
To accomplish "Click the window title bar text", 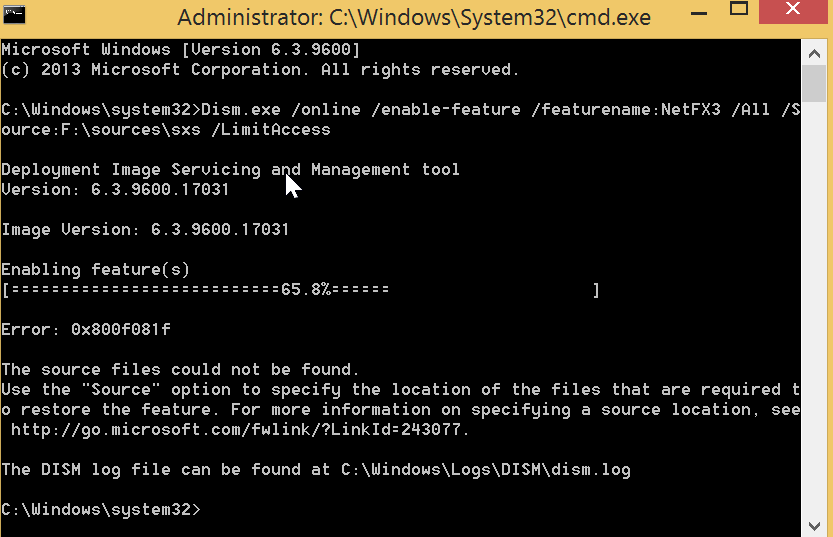I will click(x=414, y=18).
